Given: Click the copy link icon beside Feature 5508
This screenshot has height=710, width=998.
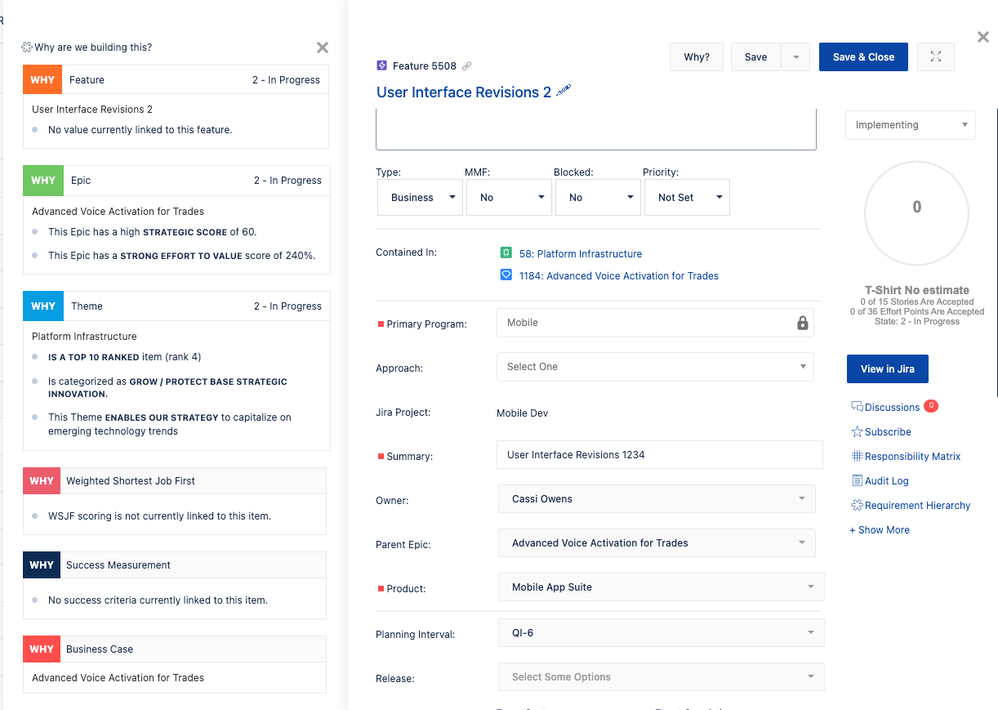Looking at the screenshot, I should (x=467, y=67).
